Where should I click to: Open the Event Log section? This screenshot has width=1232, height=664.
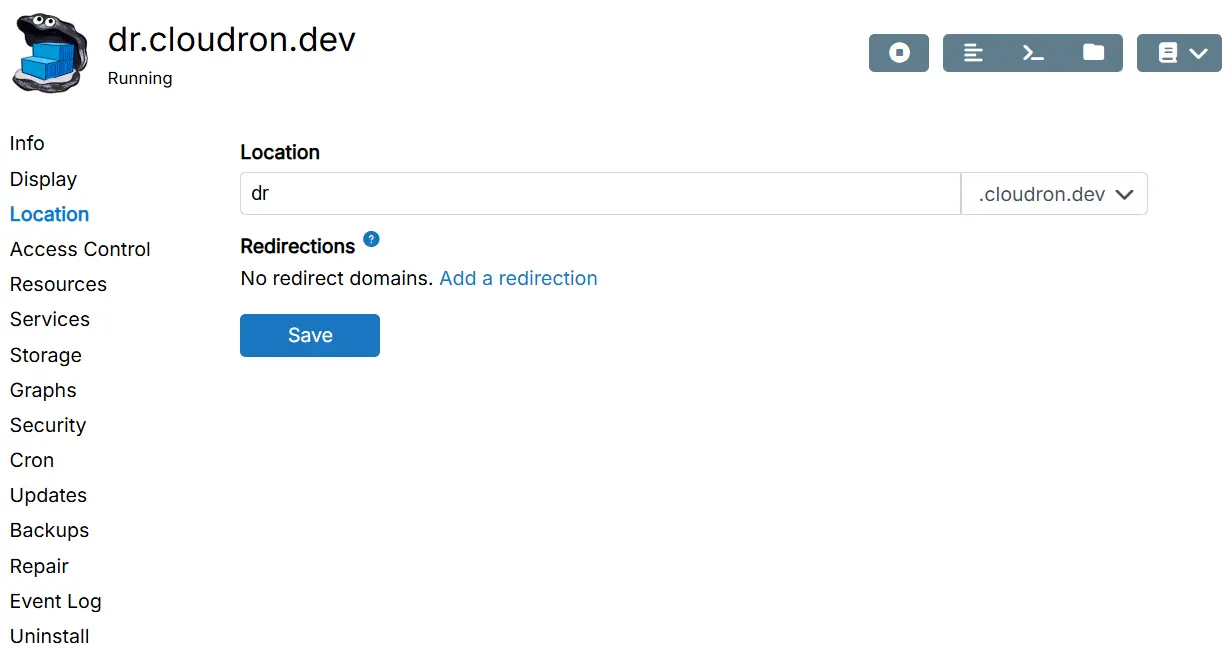point(56,601)
